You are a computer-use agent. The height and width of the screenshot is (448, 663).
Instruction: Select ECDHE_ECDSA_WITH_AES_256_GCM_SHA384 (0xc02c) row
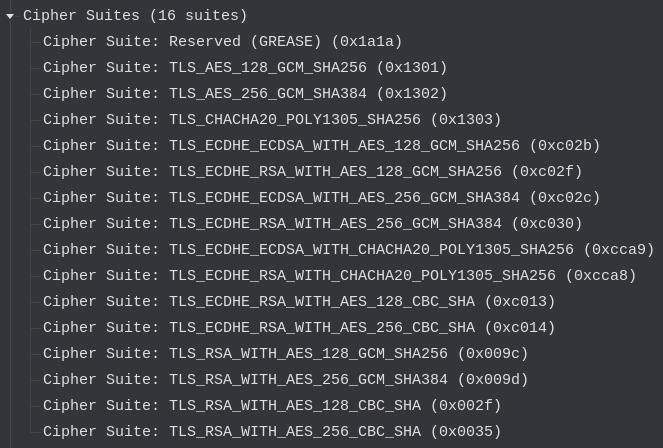point(321,198)
